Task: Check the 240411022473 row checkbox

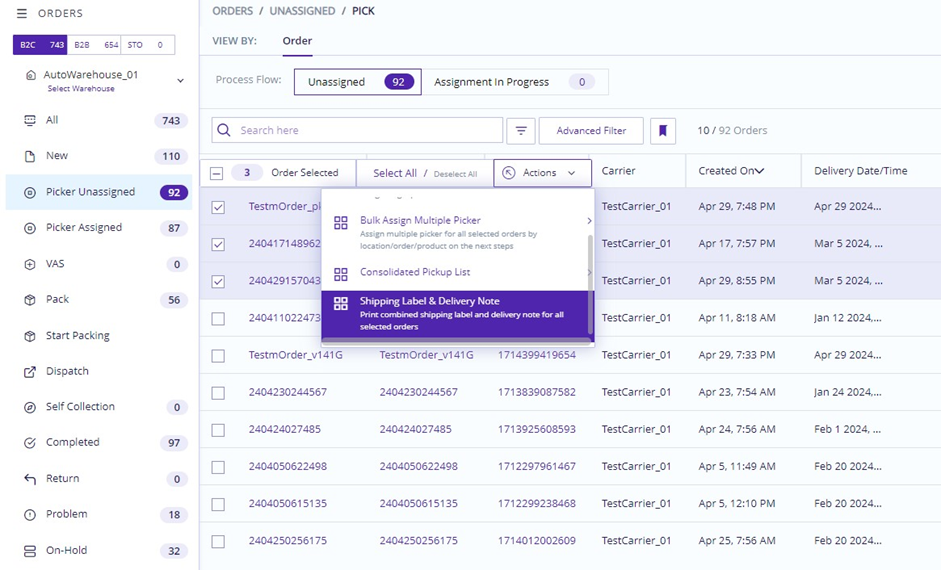Action: pos(218,319)
